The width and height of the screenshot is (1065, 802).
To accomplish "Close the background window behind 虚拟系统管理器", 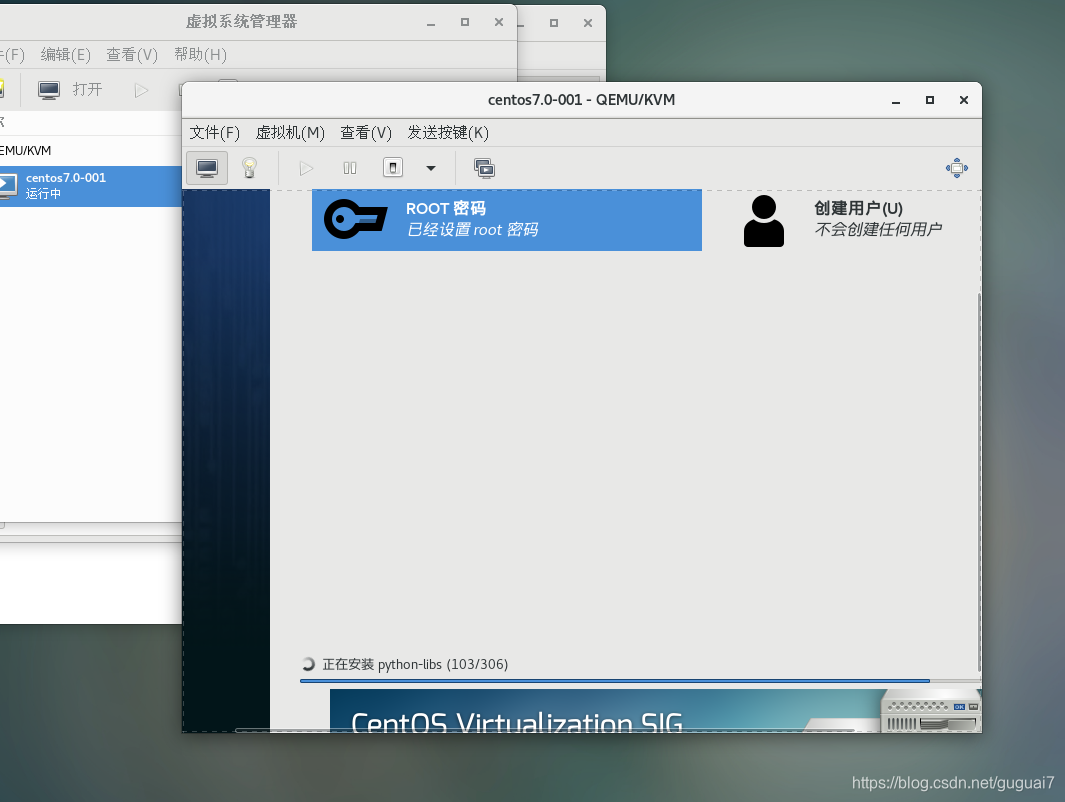I will [x=588, y=23].
